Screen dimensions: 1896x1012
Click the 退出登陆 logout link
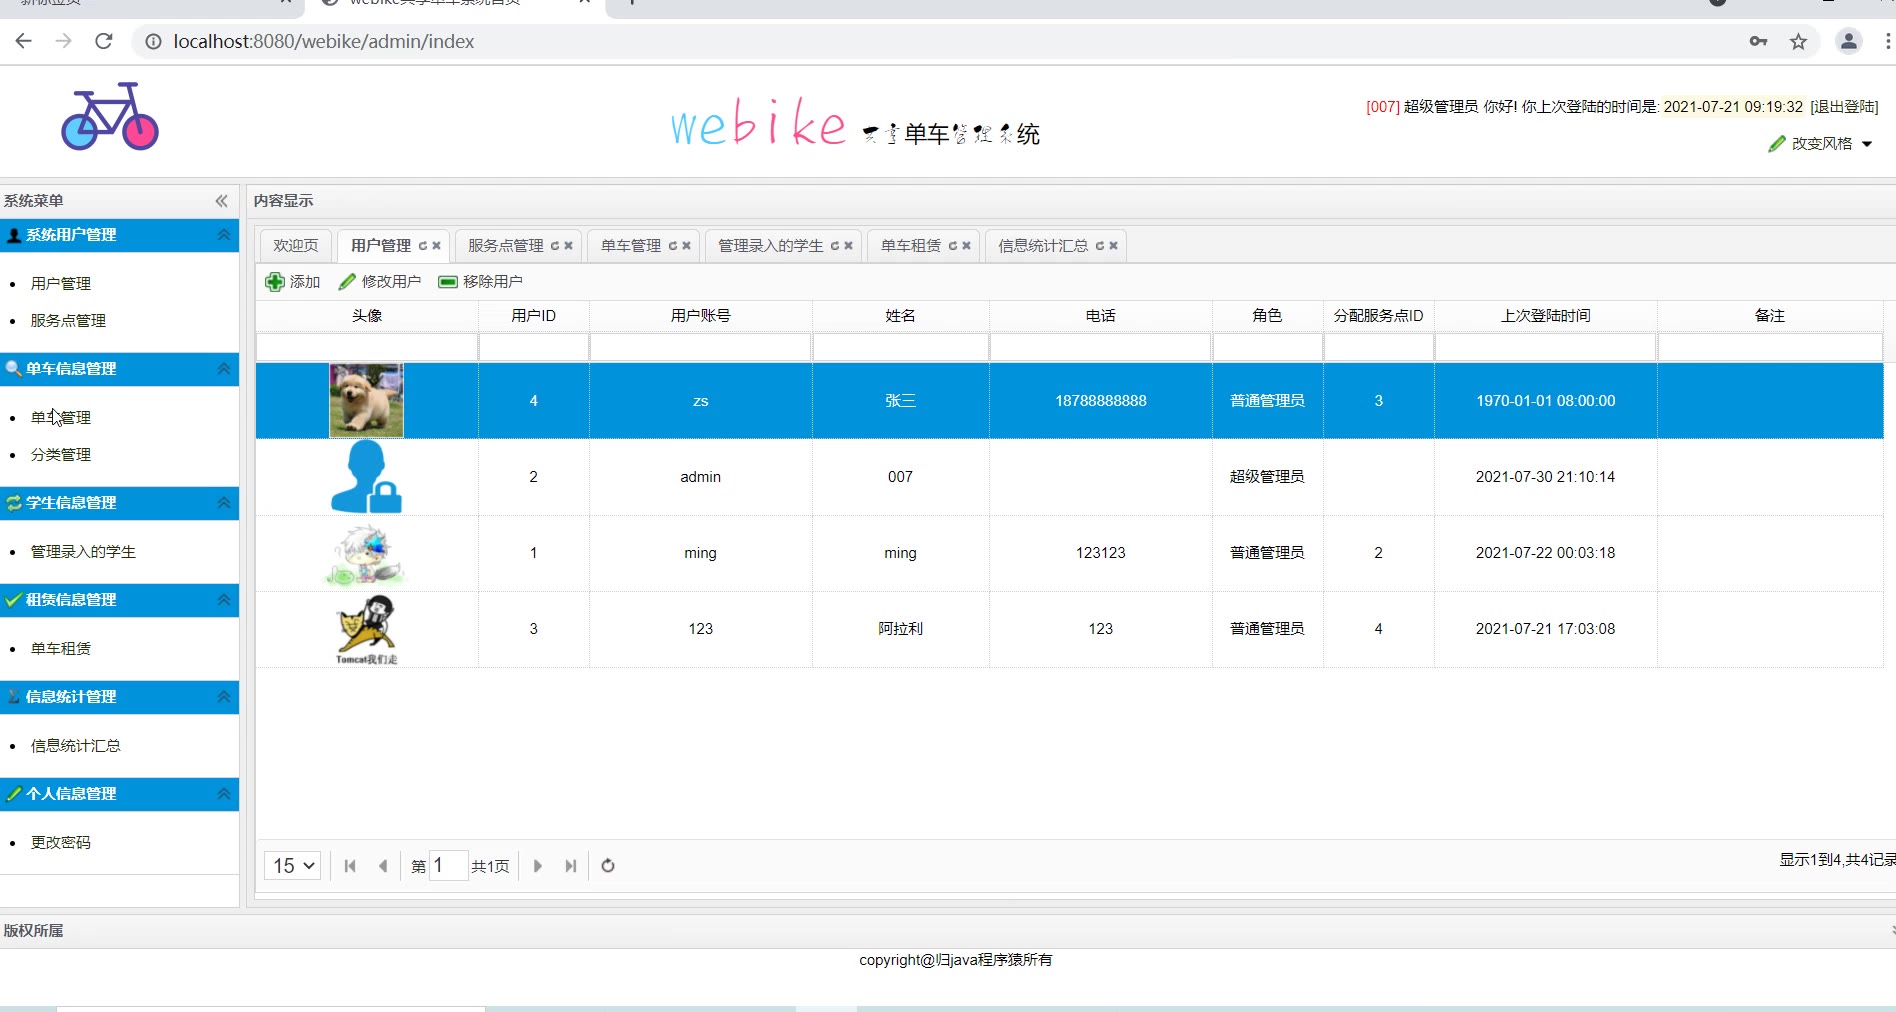pos(1844,107)
